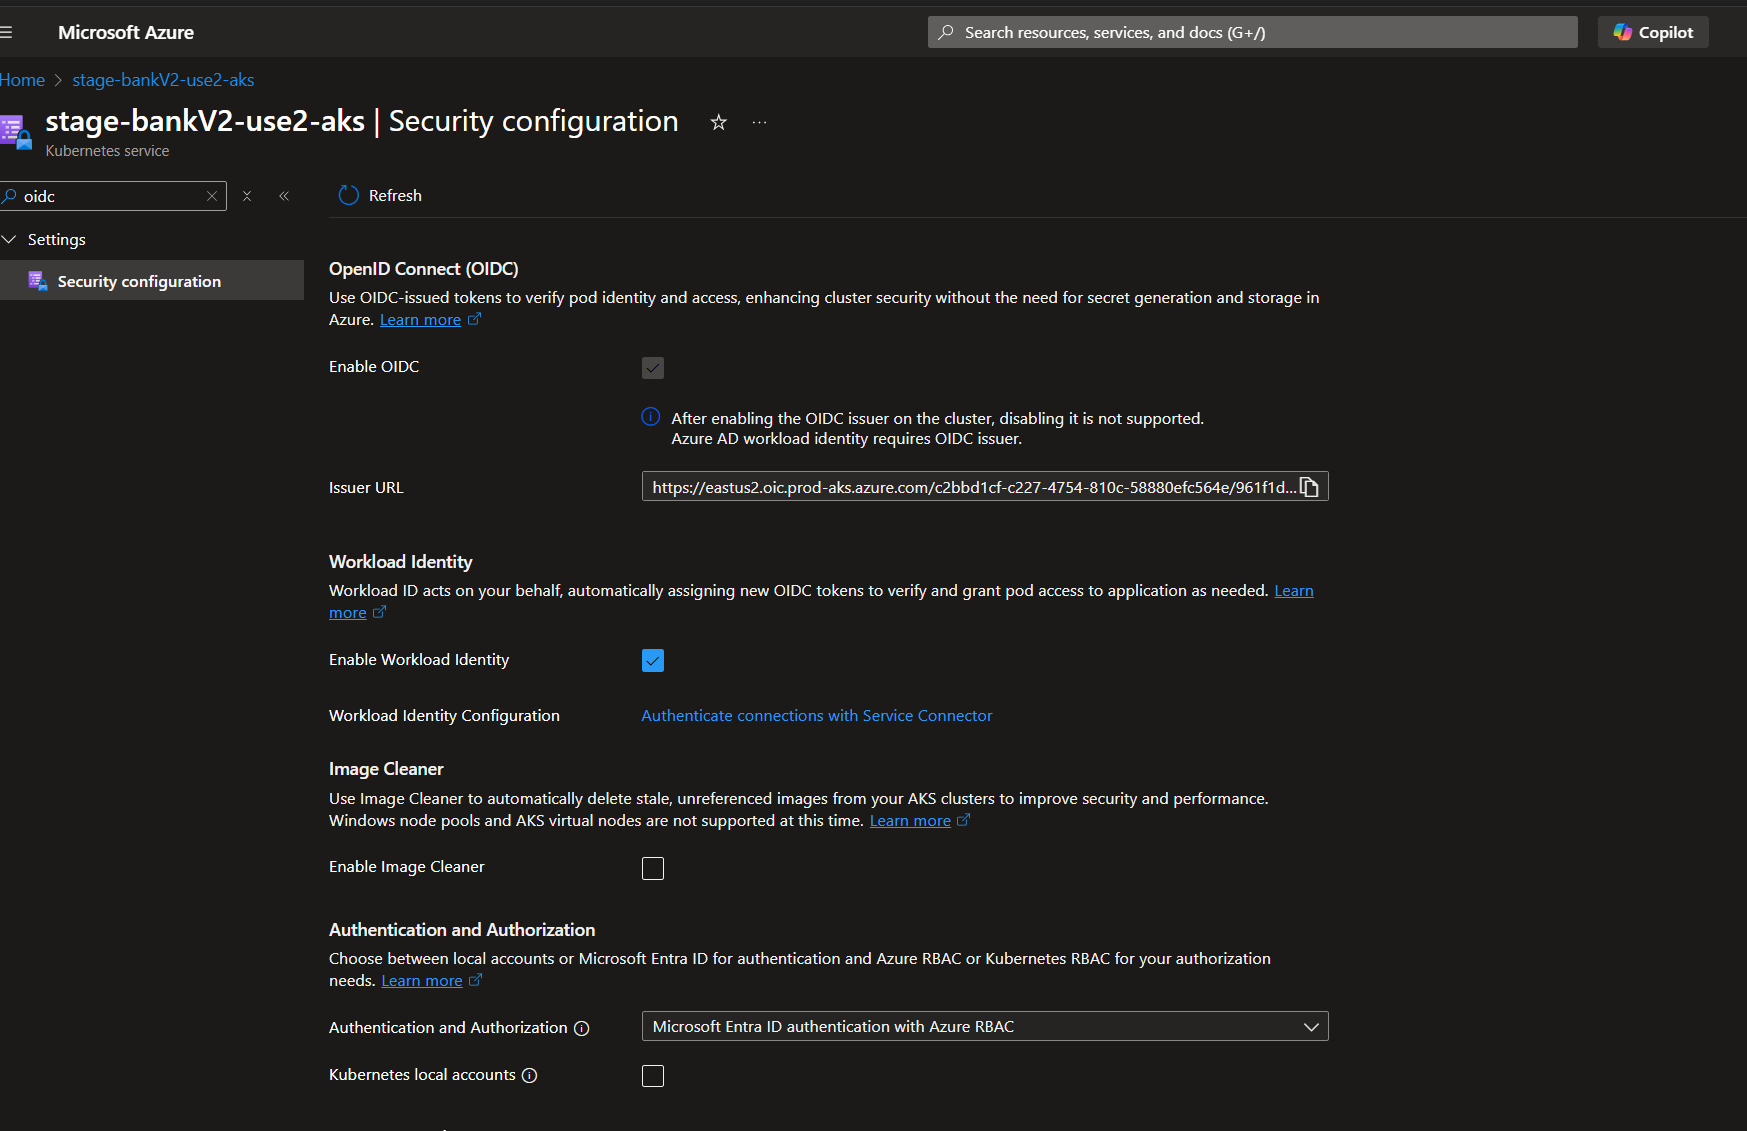Click the Refresh icon

pos(348,196)
